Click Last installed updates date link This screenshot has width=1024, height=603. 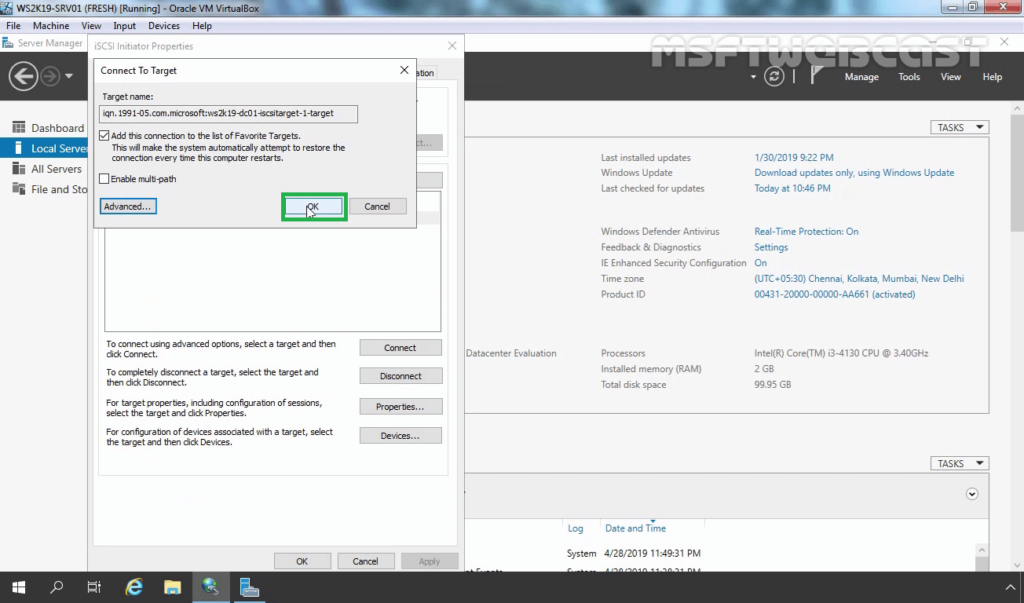pos(793,157)
